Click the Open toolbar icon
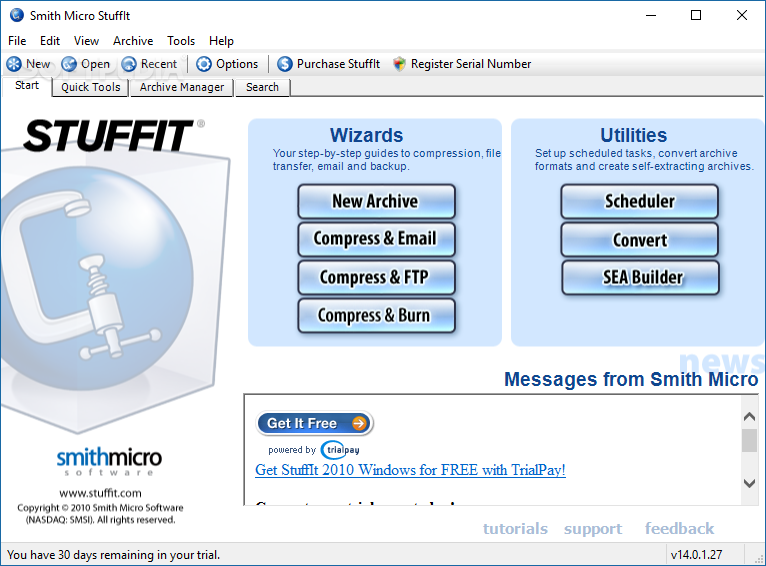 pyautogui.click(x=69, y=64)
